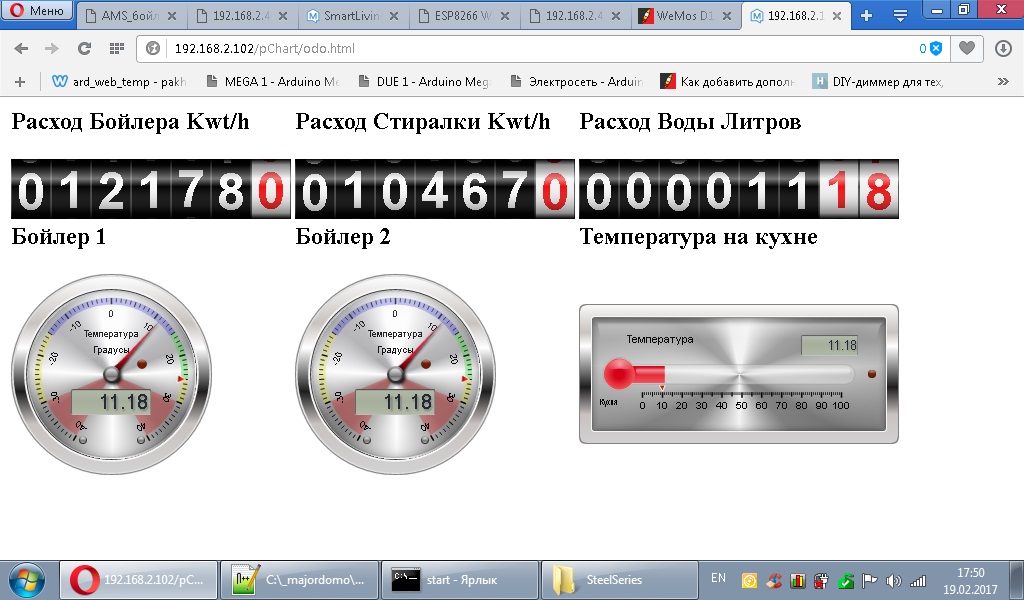The width and height of the screenshot is (1024, 600).
Task: Switch keyboard language via EN indicator
Action: click(x=718, y=576)
